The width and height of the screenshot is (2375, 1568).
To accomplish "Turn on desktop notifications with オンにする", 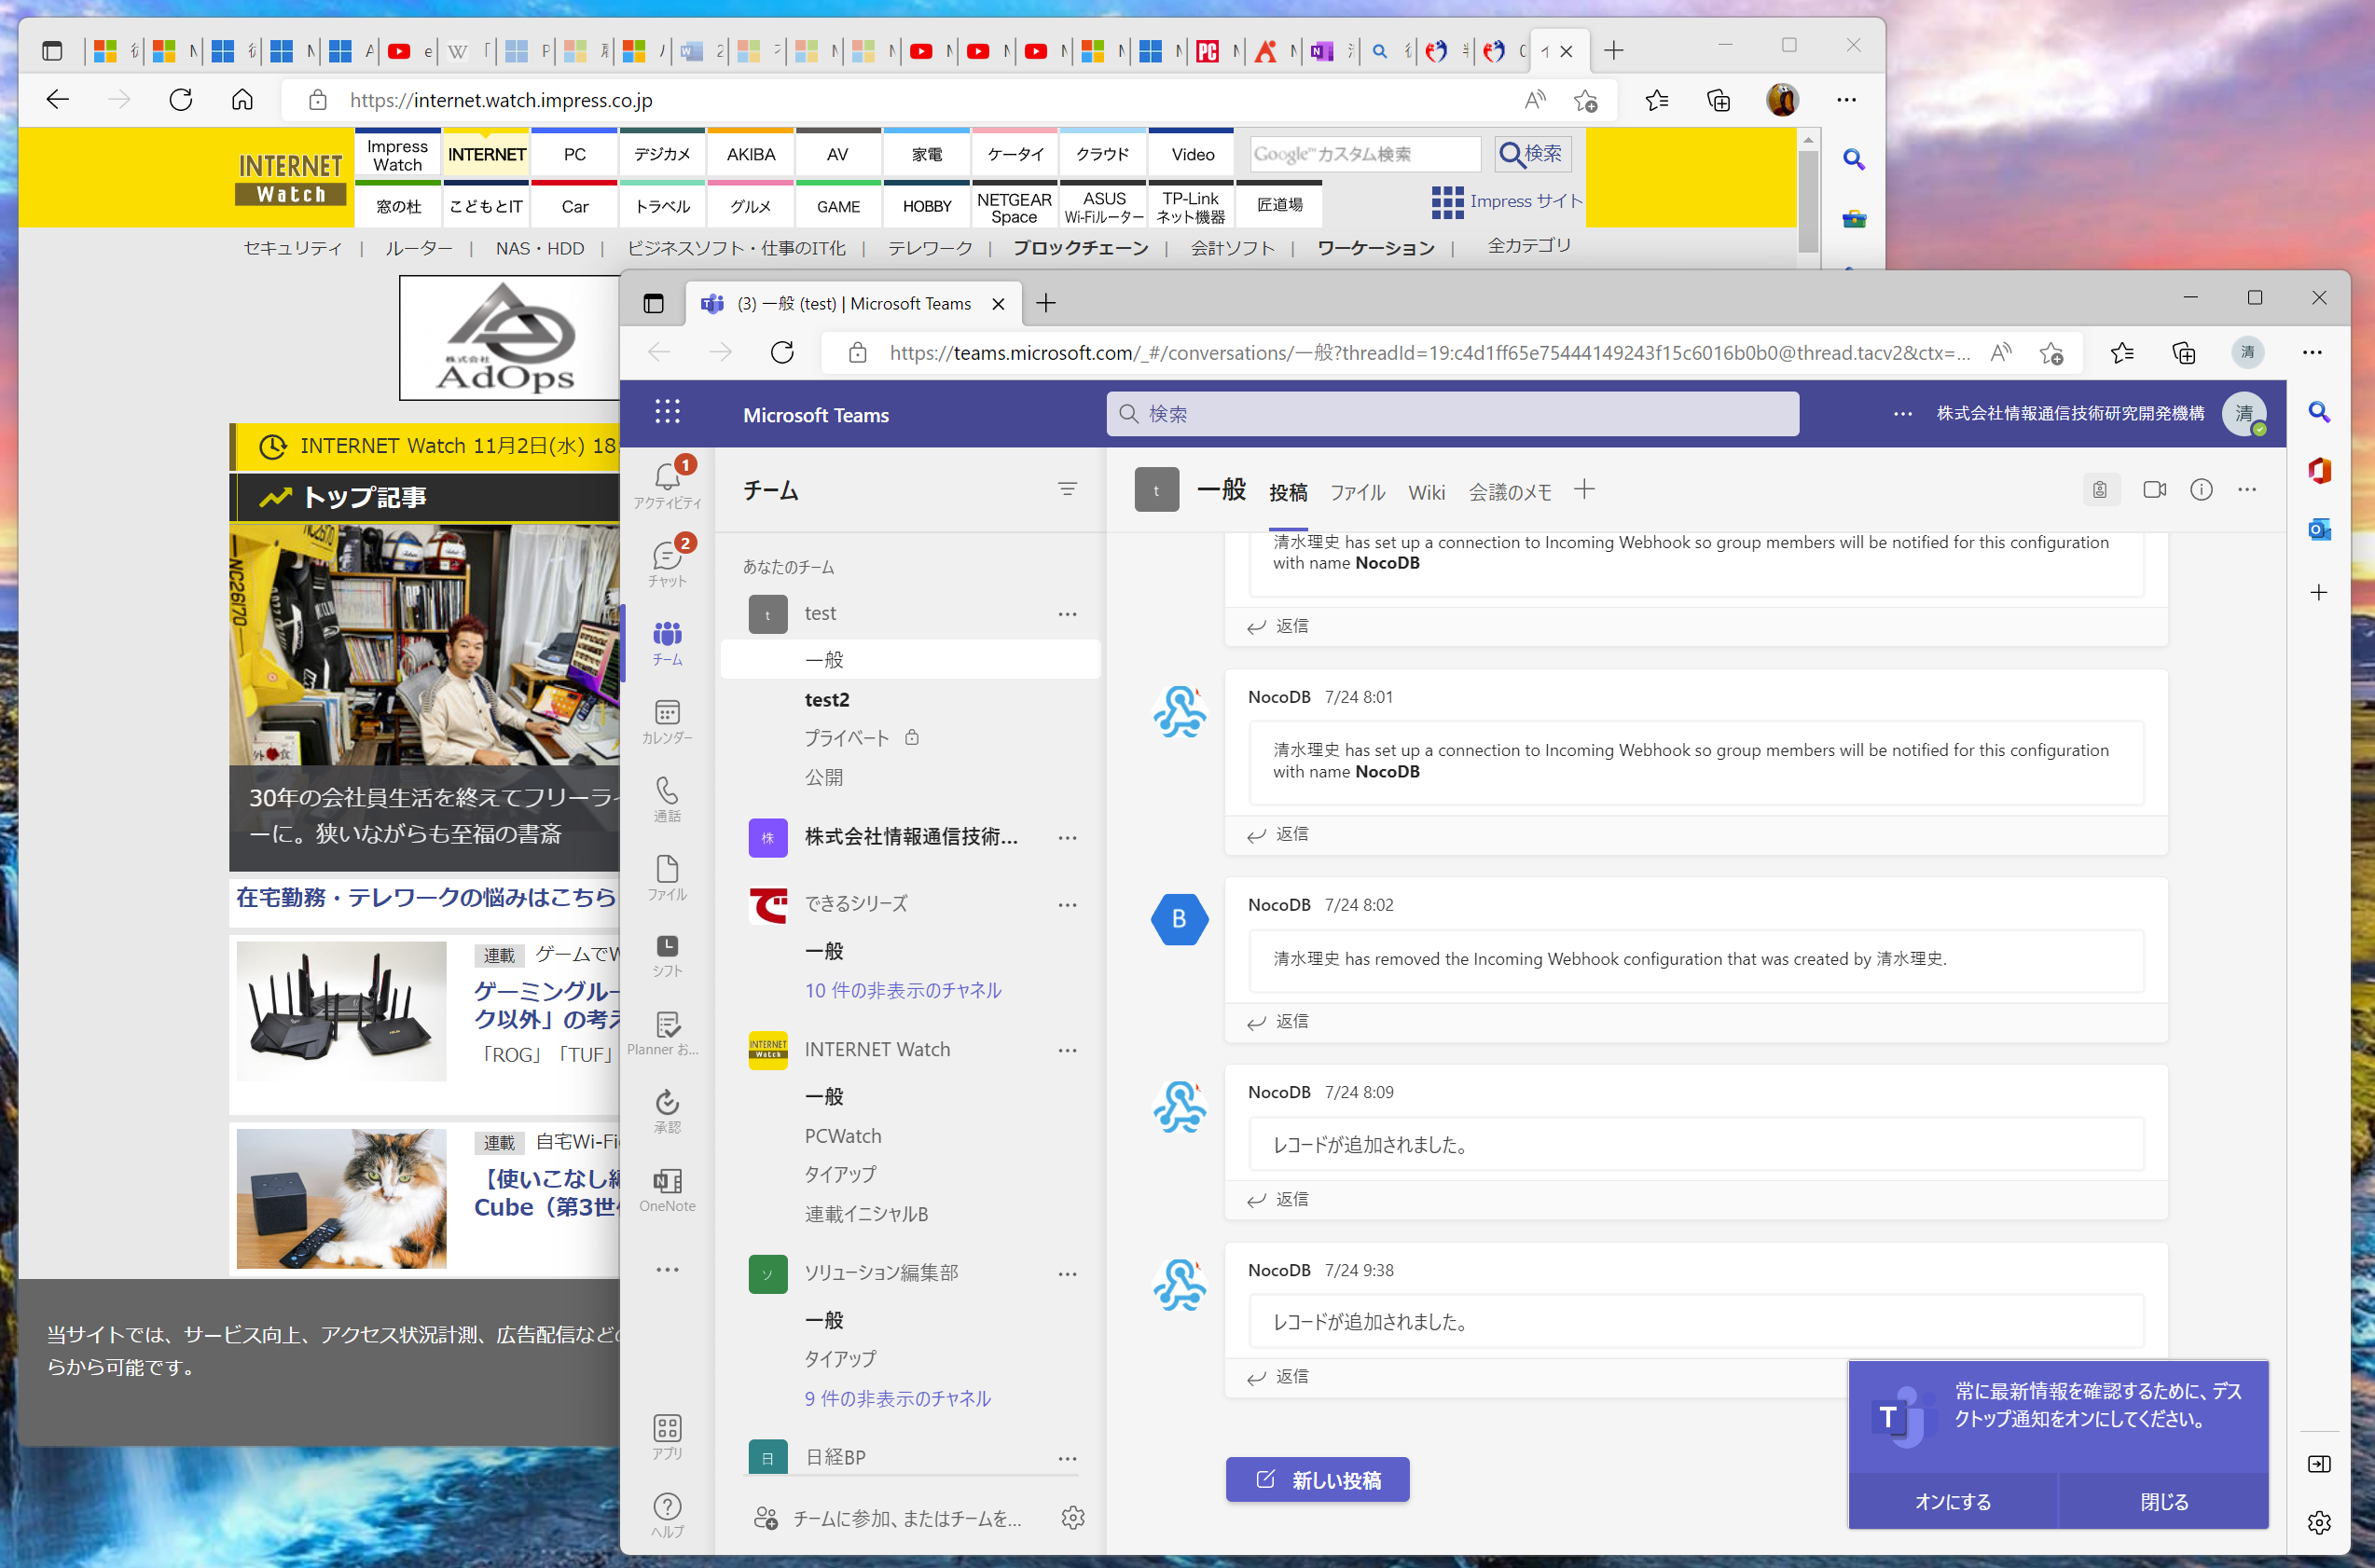I will point(1952,1501).
